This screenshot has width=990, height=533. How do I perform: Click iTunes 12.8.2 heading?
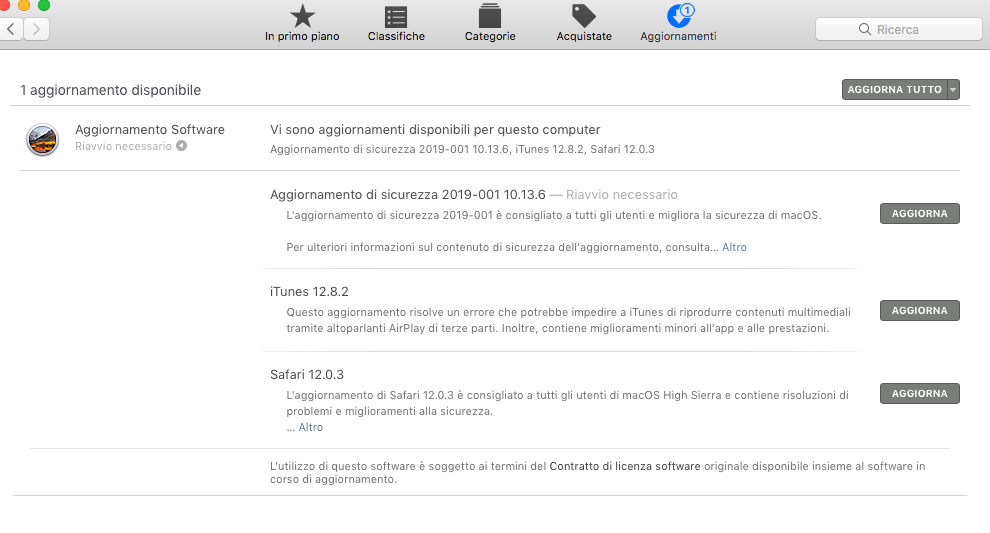click(x=309, y=292)
